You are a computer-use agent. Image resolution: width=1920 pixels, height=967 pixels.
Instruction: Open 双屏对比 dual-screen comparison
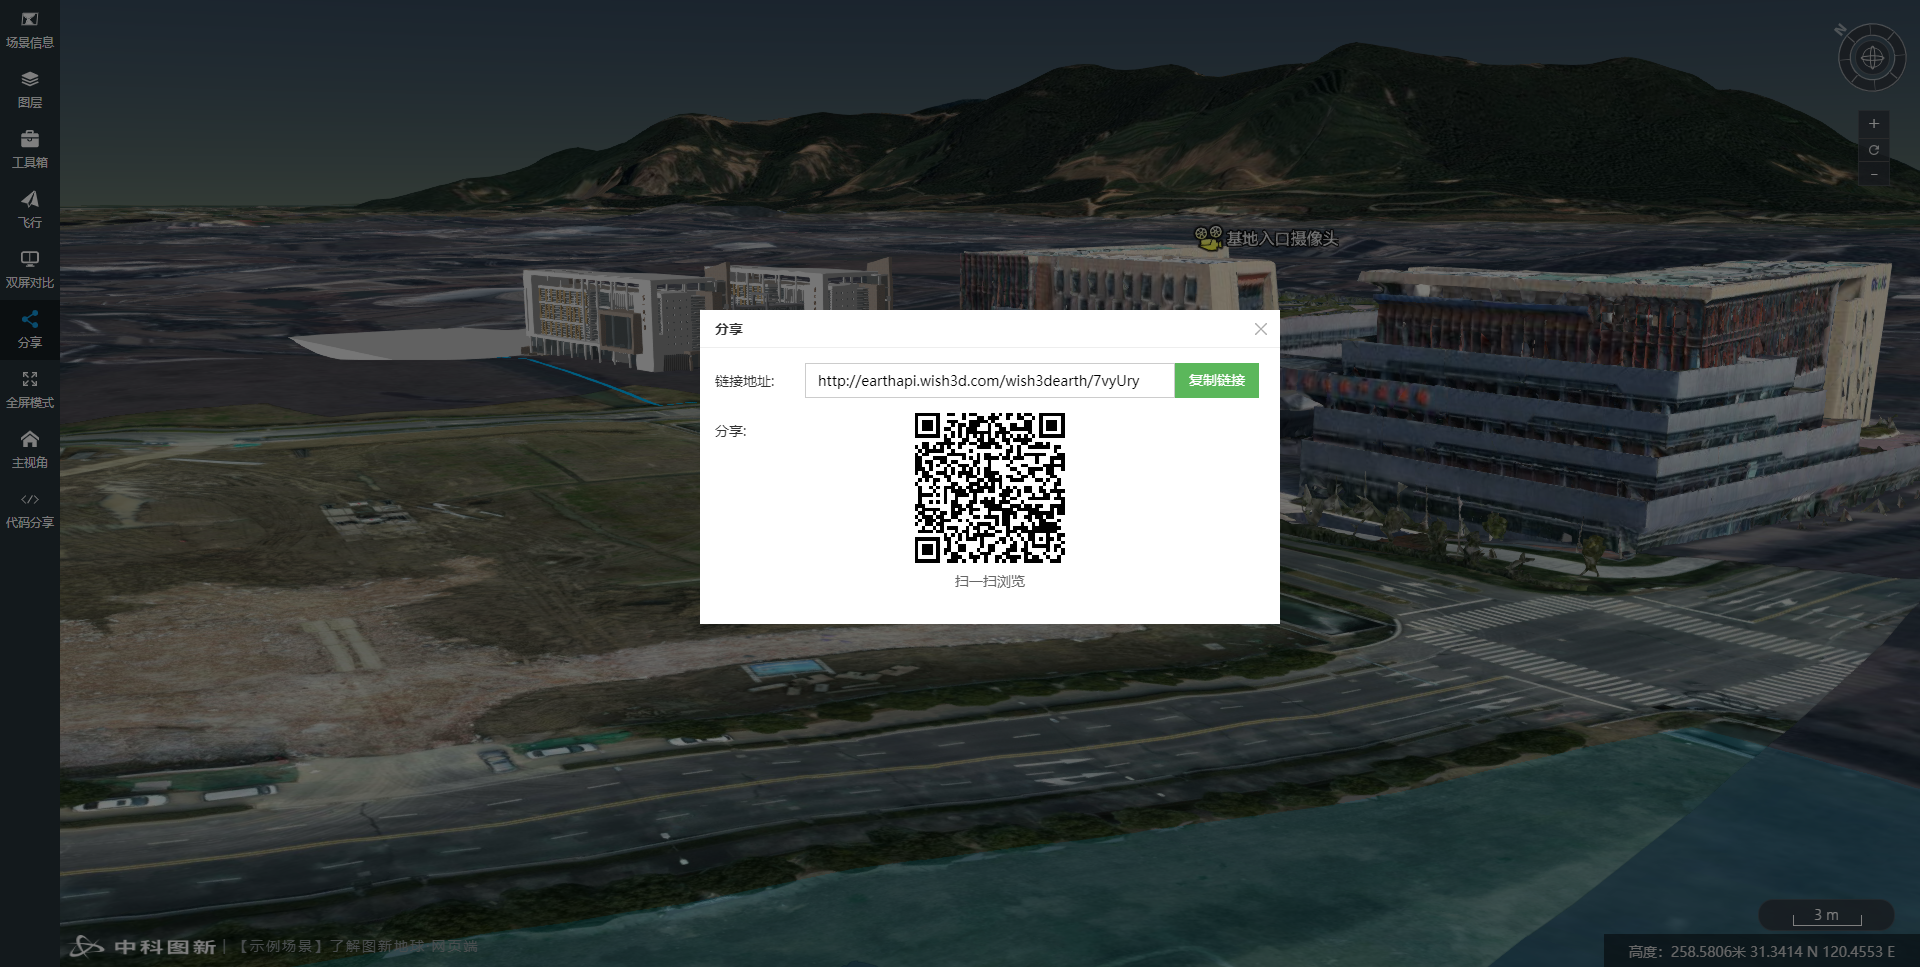[30, 270]
